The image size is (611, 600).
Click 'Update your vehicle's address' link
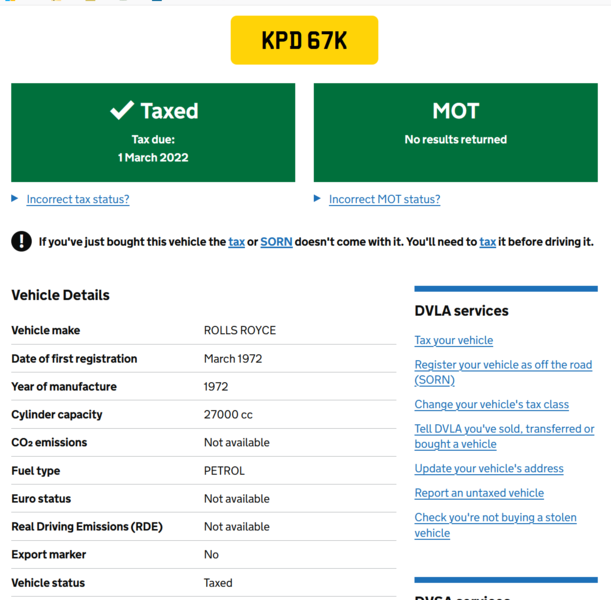coord(489,468)
